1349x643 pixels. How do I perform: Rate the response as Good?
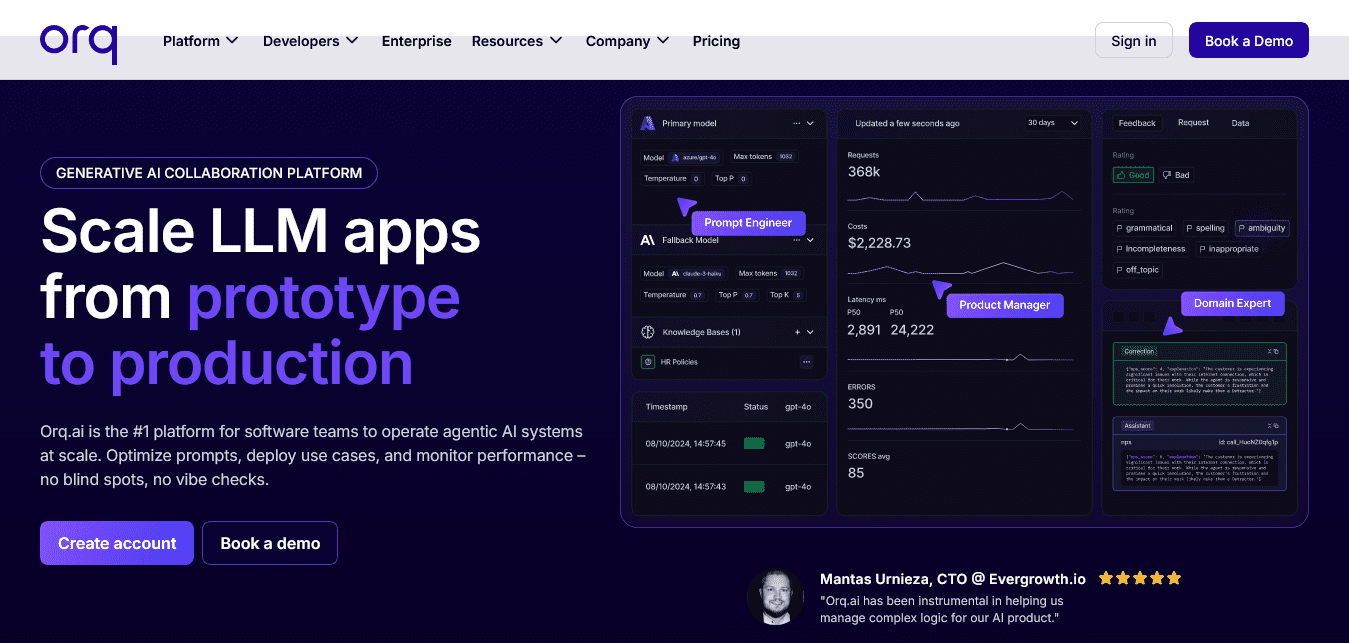1134,175
